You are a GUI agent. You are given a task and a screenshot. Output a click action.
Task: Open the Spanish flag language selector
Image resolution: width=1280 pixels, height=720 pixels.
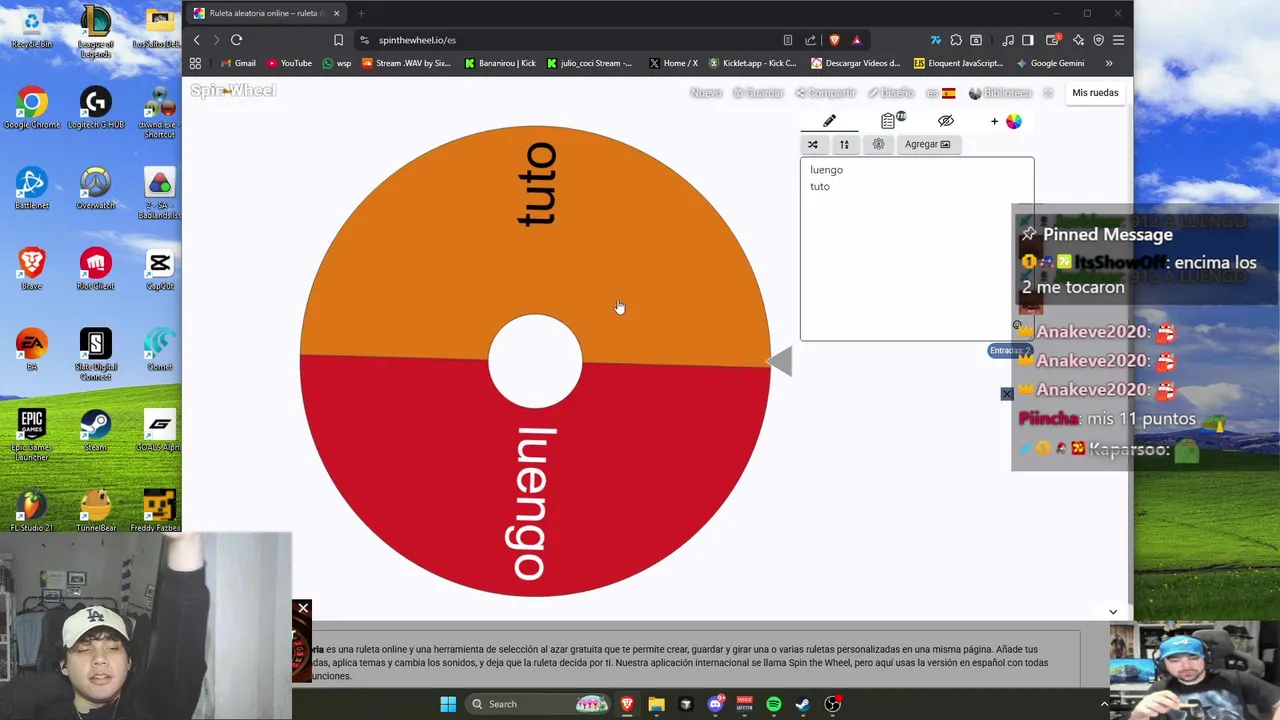(x=940, y=93)
